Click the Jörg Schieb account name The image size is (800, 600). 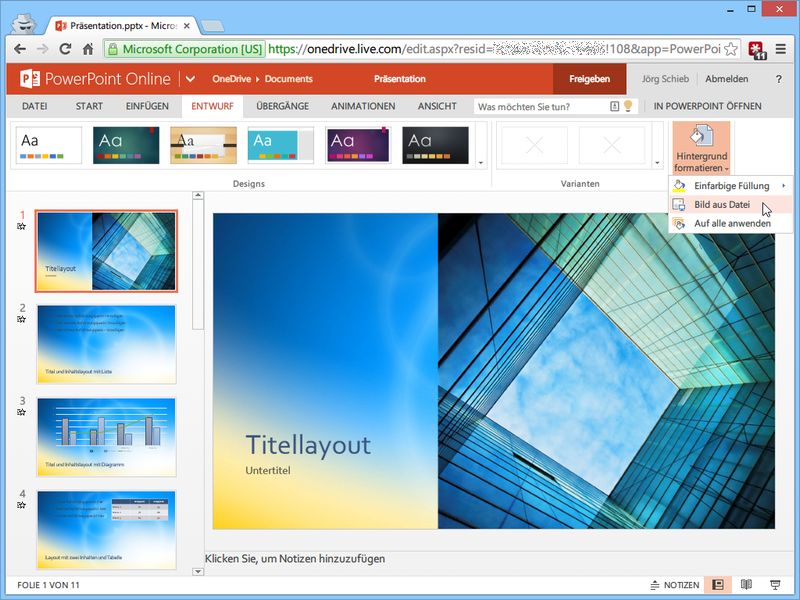(665, 79)
